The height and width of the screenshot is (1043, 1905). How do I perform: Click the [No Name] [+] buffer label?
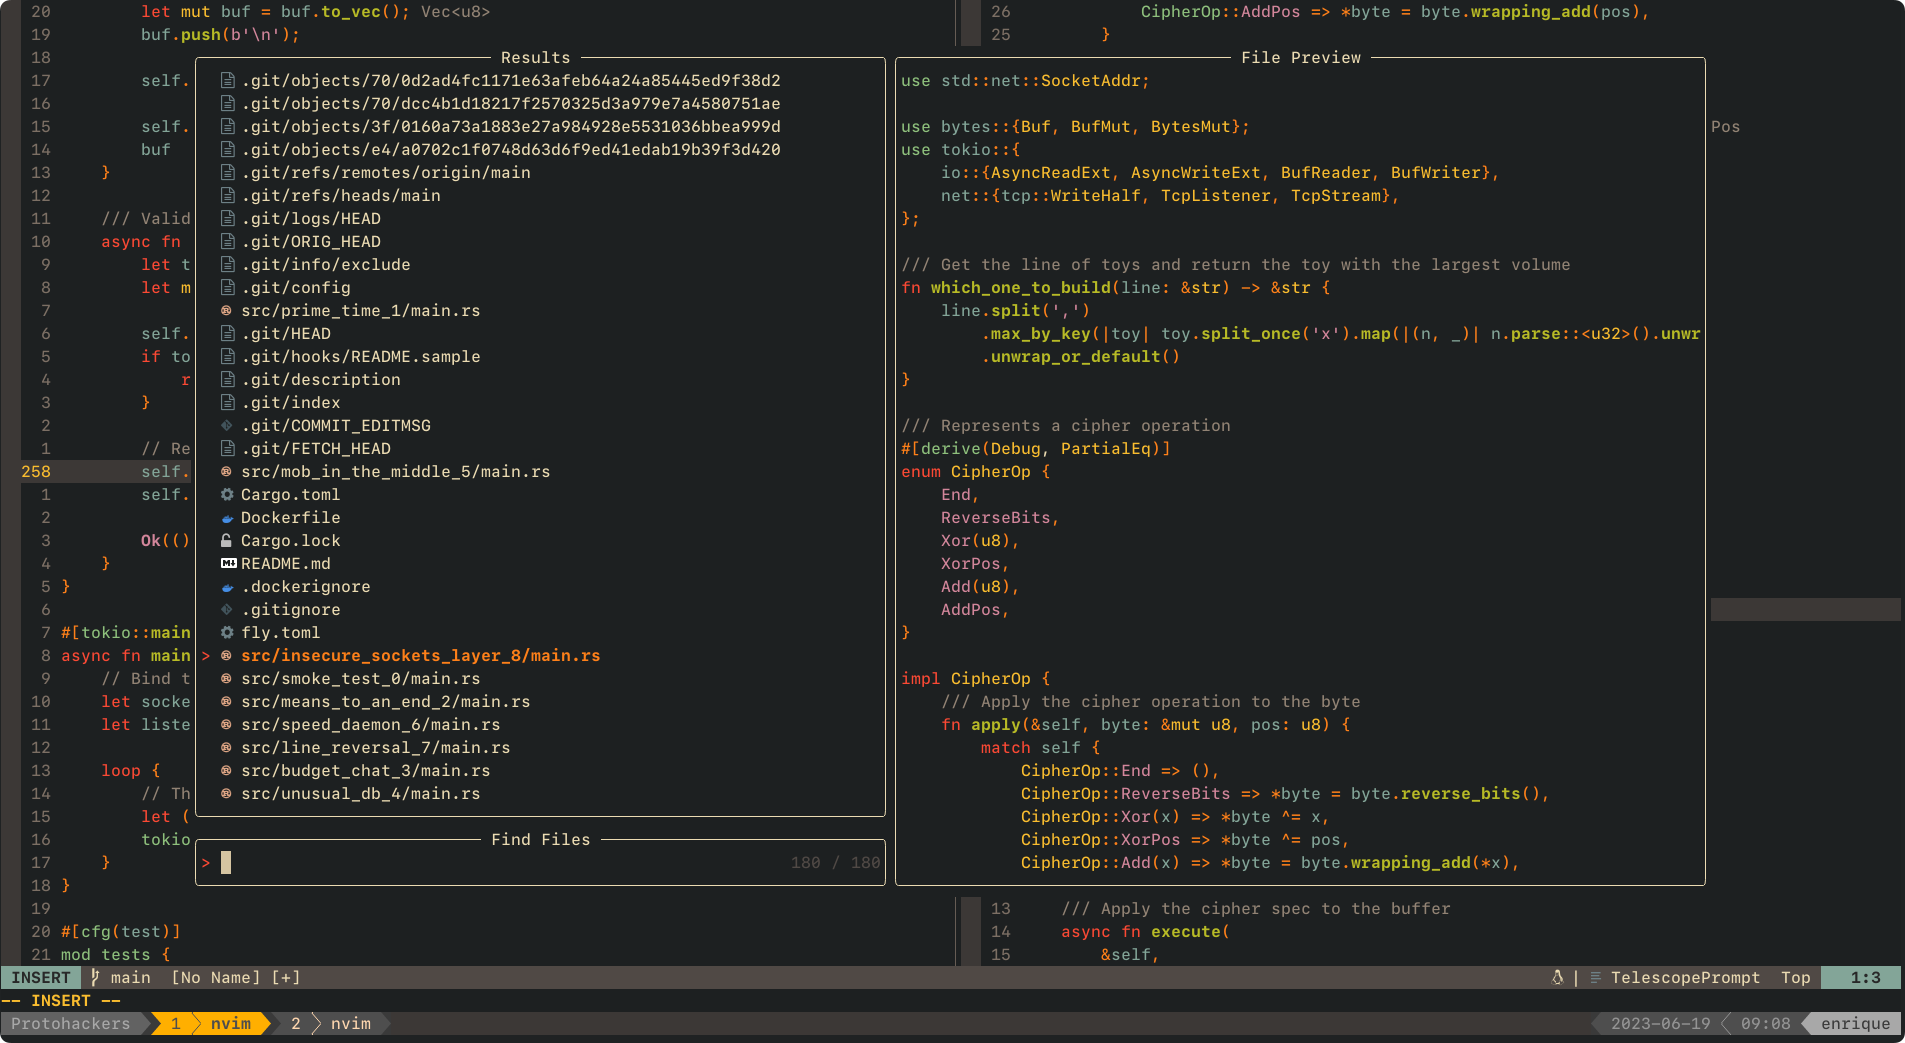click(236, 977)
